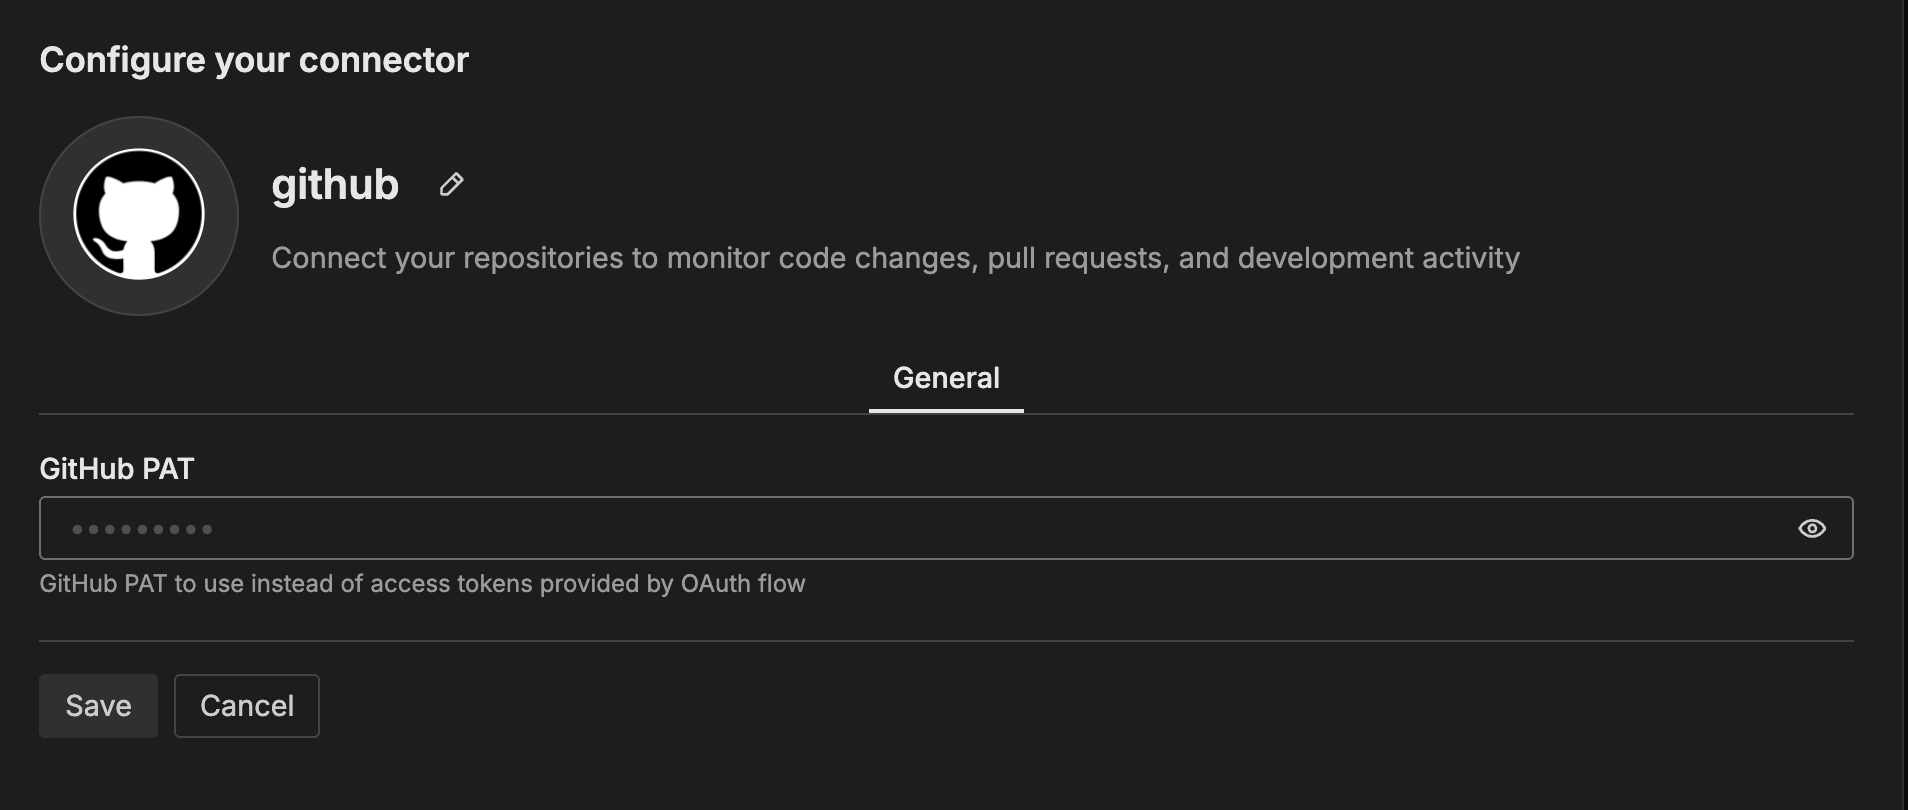This screenshot has width=1908, height=810.
Task: Click the GitHub Octocat logo
Action: [139, 214]
